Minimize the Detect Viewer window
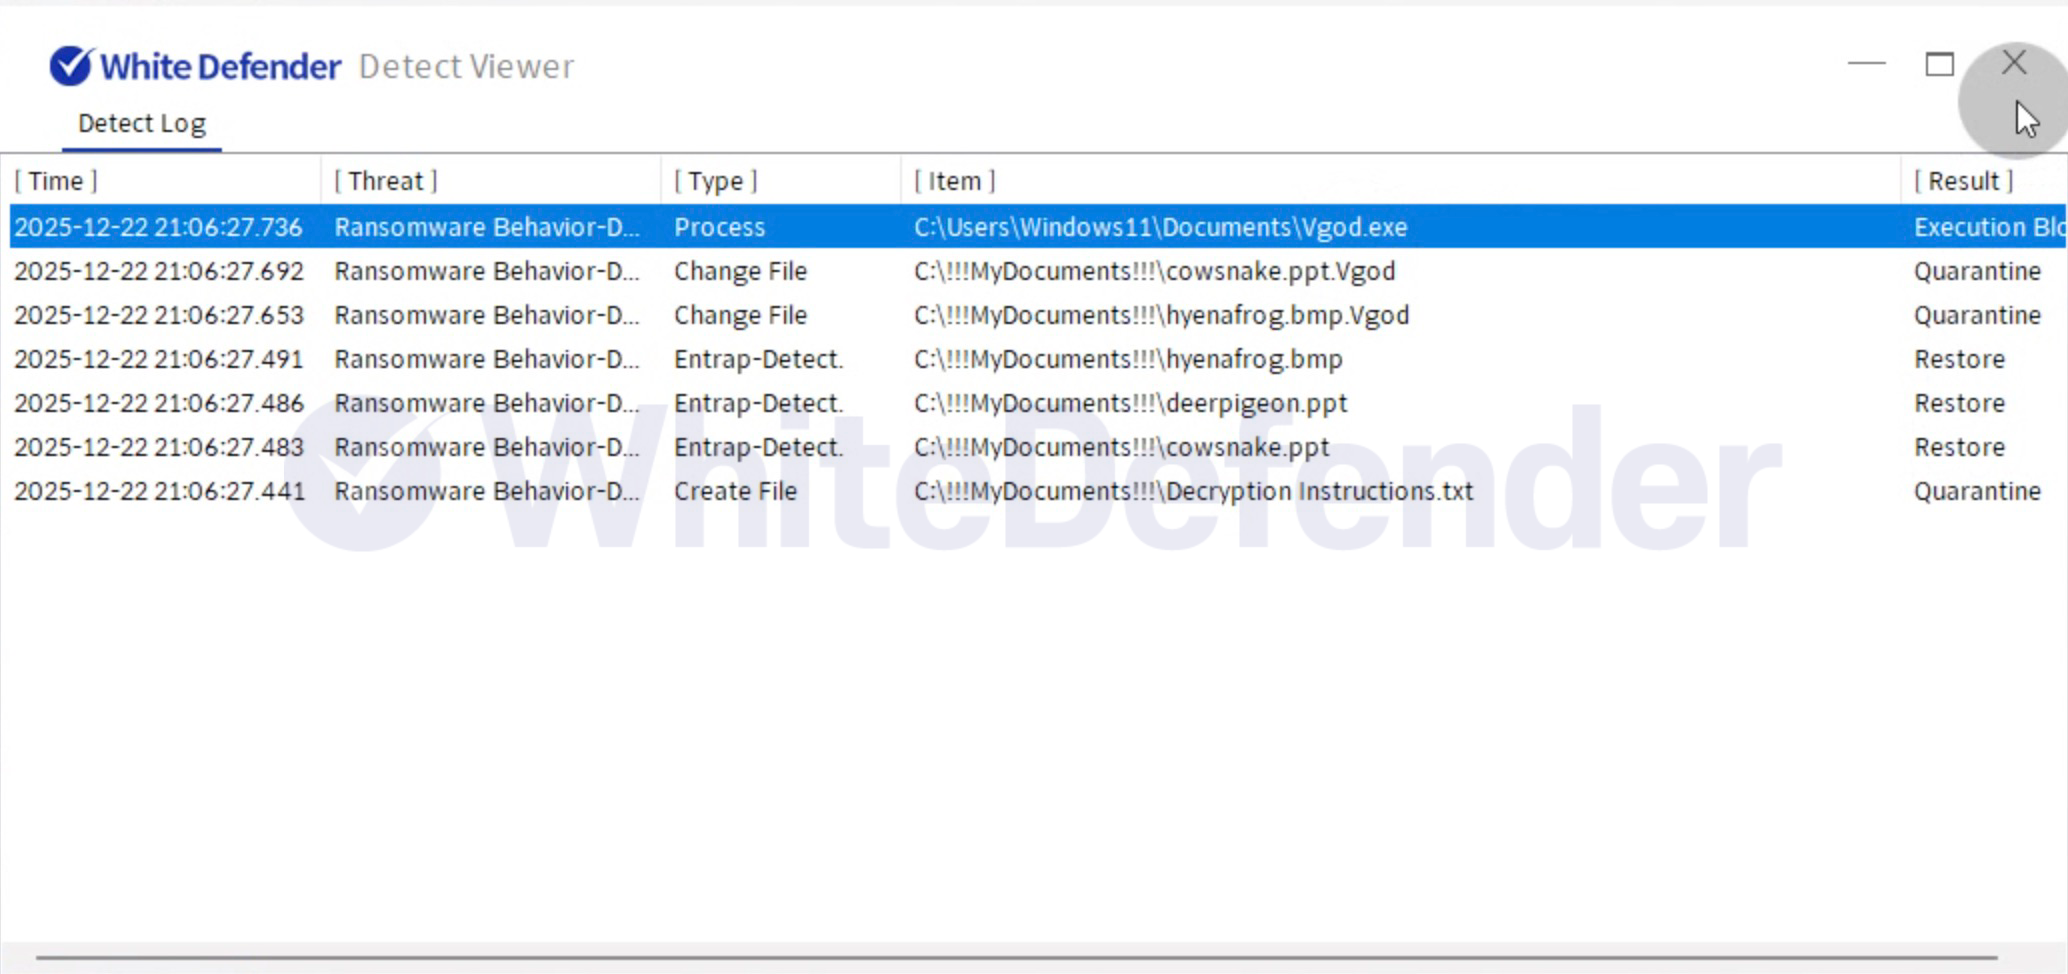2068x974 pixels. click(1866, 64)
